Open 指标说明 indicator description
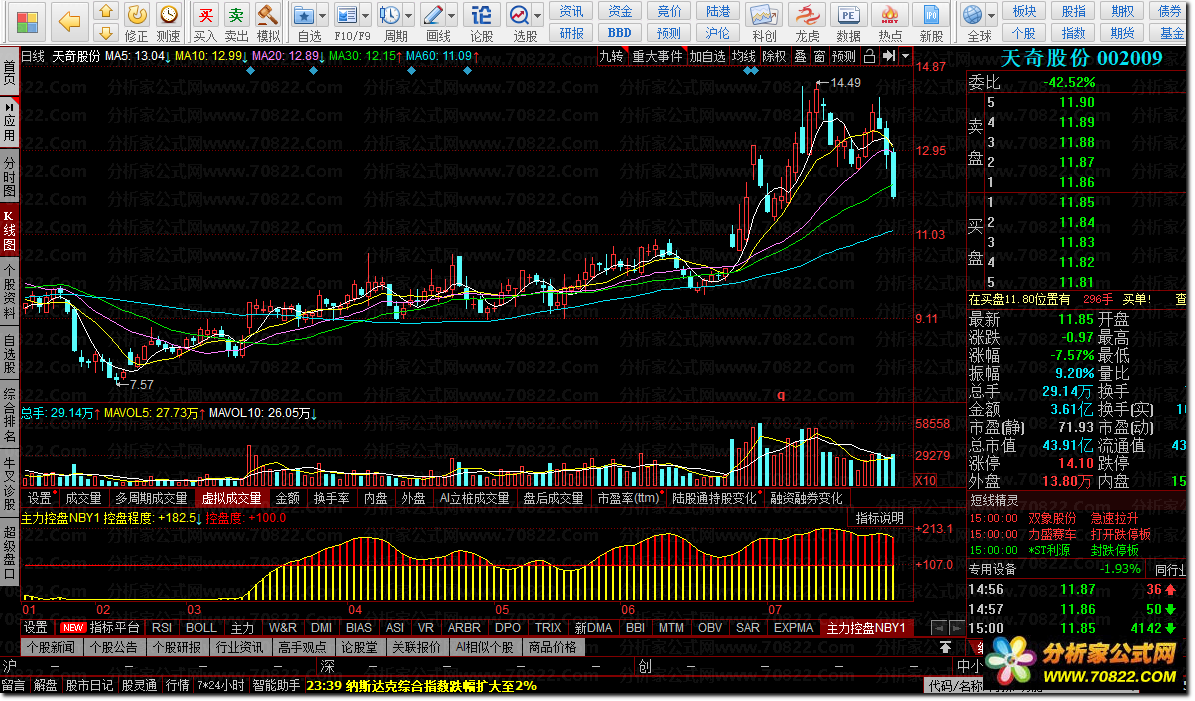 (x=879, y=518)
